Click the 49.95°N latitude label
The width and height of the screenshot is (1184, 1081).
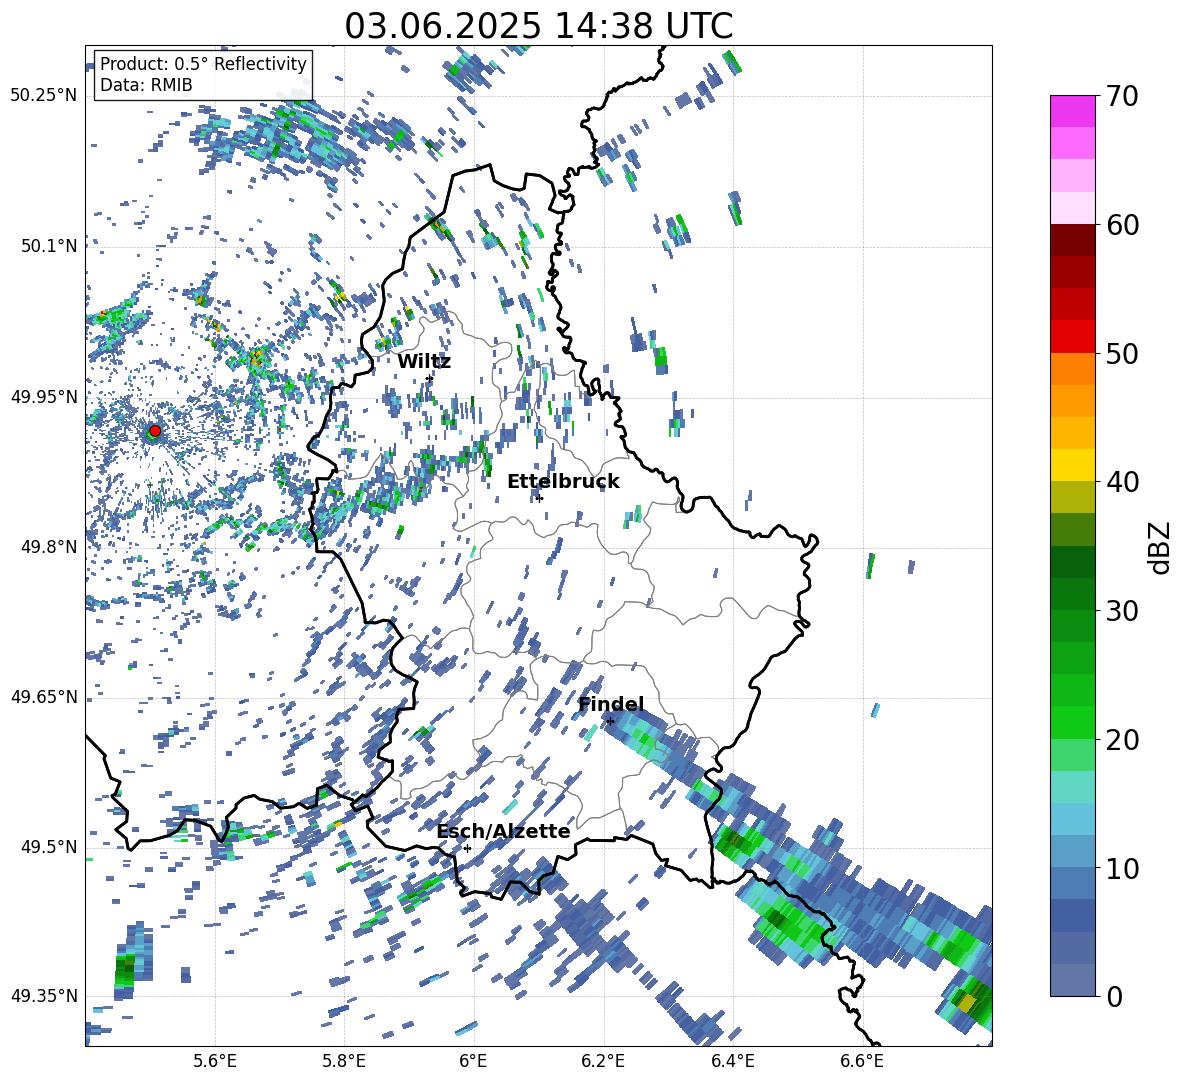pyautogui.click(x=44, y=397)
